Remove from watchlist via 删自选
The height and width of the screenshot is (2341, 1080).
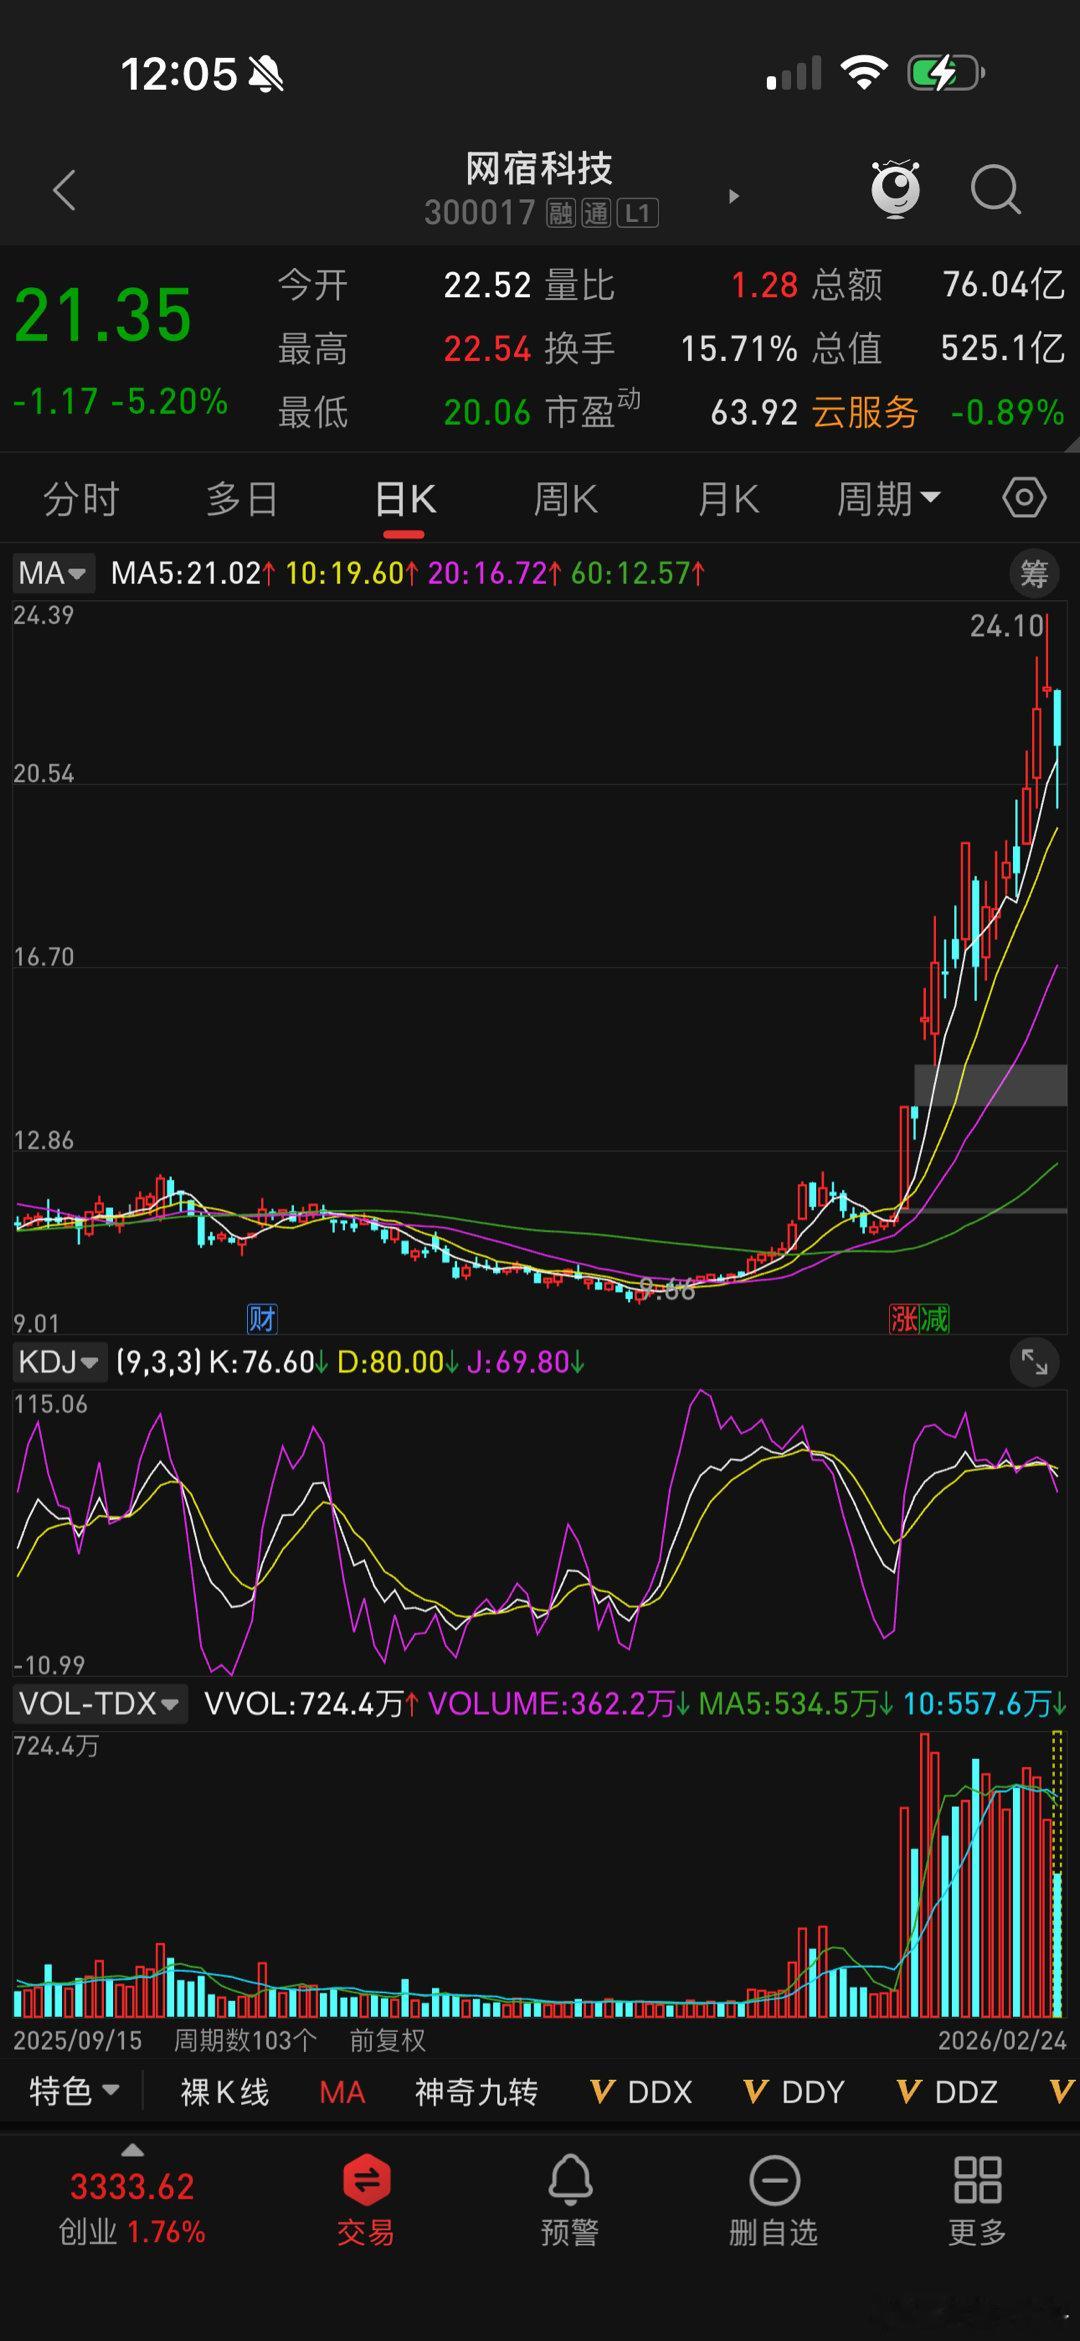pos(774,2200)
